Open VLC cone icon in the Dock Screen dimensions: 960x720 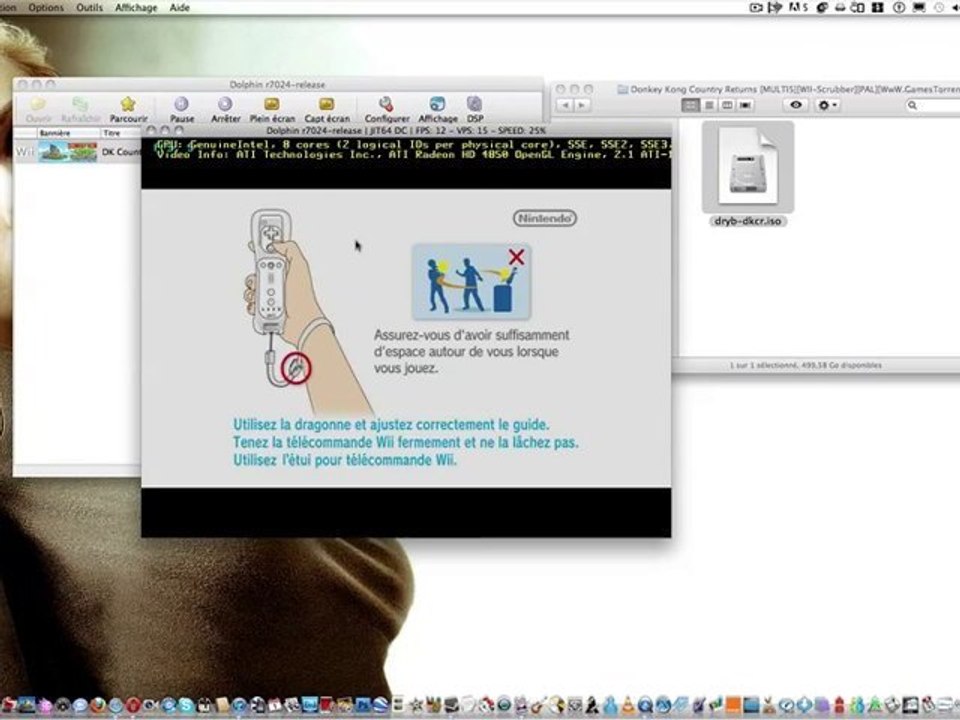(x=628, y=705)
